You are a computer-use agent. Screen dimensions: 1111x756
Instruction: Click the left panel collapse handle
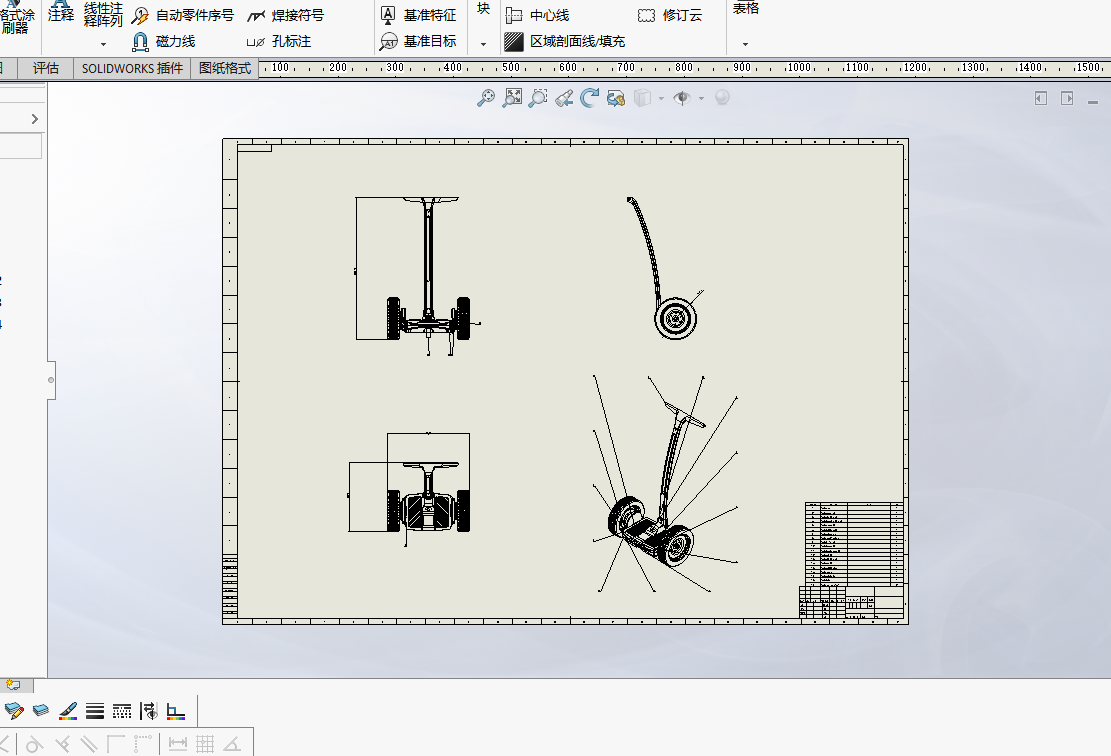coord(51,380)
